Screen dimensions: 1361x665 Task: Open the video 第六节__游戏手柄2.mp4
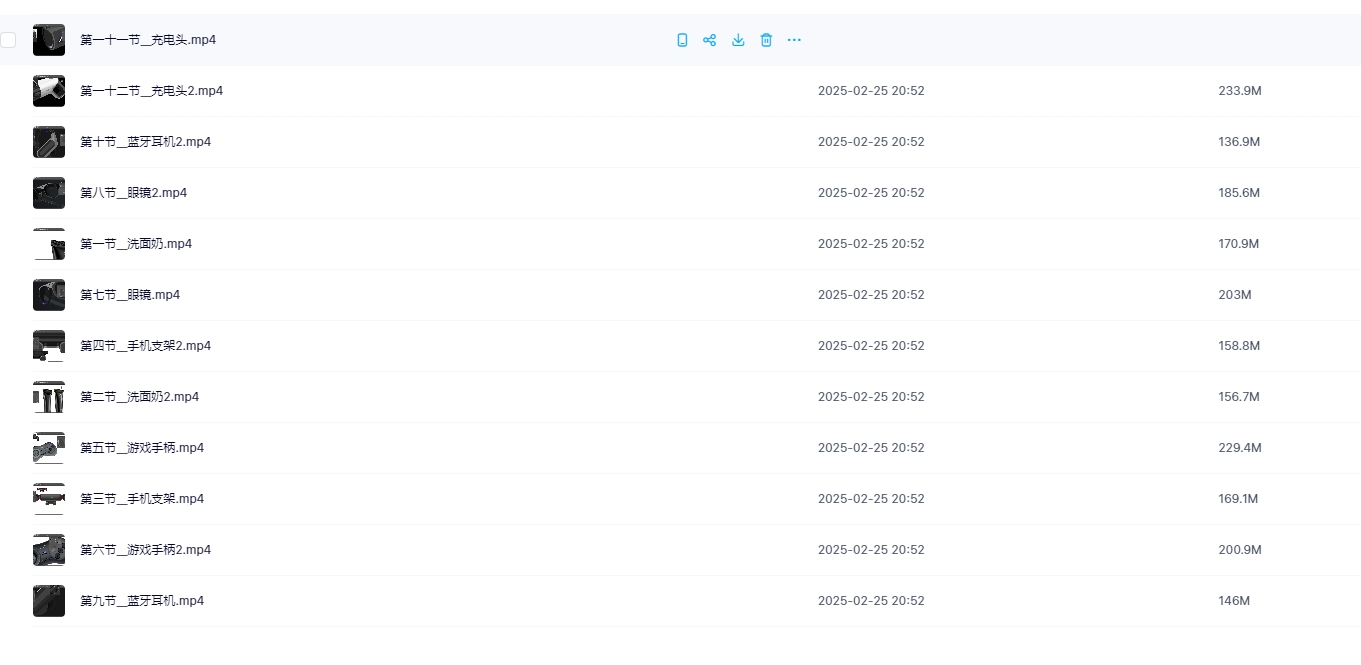point(145,550)
